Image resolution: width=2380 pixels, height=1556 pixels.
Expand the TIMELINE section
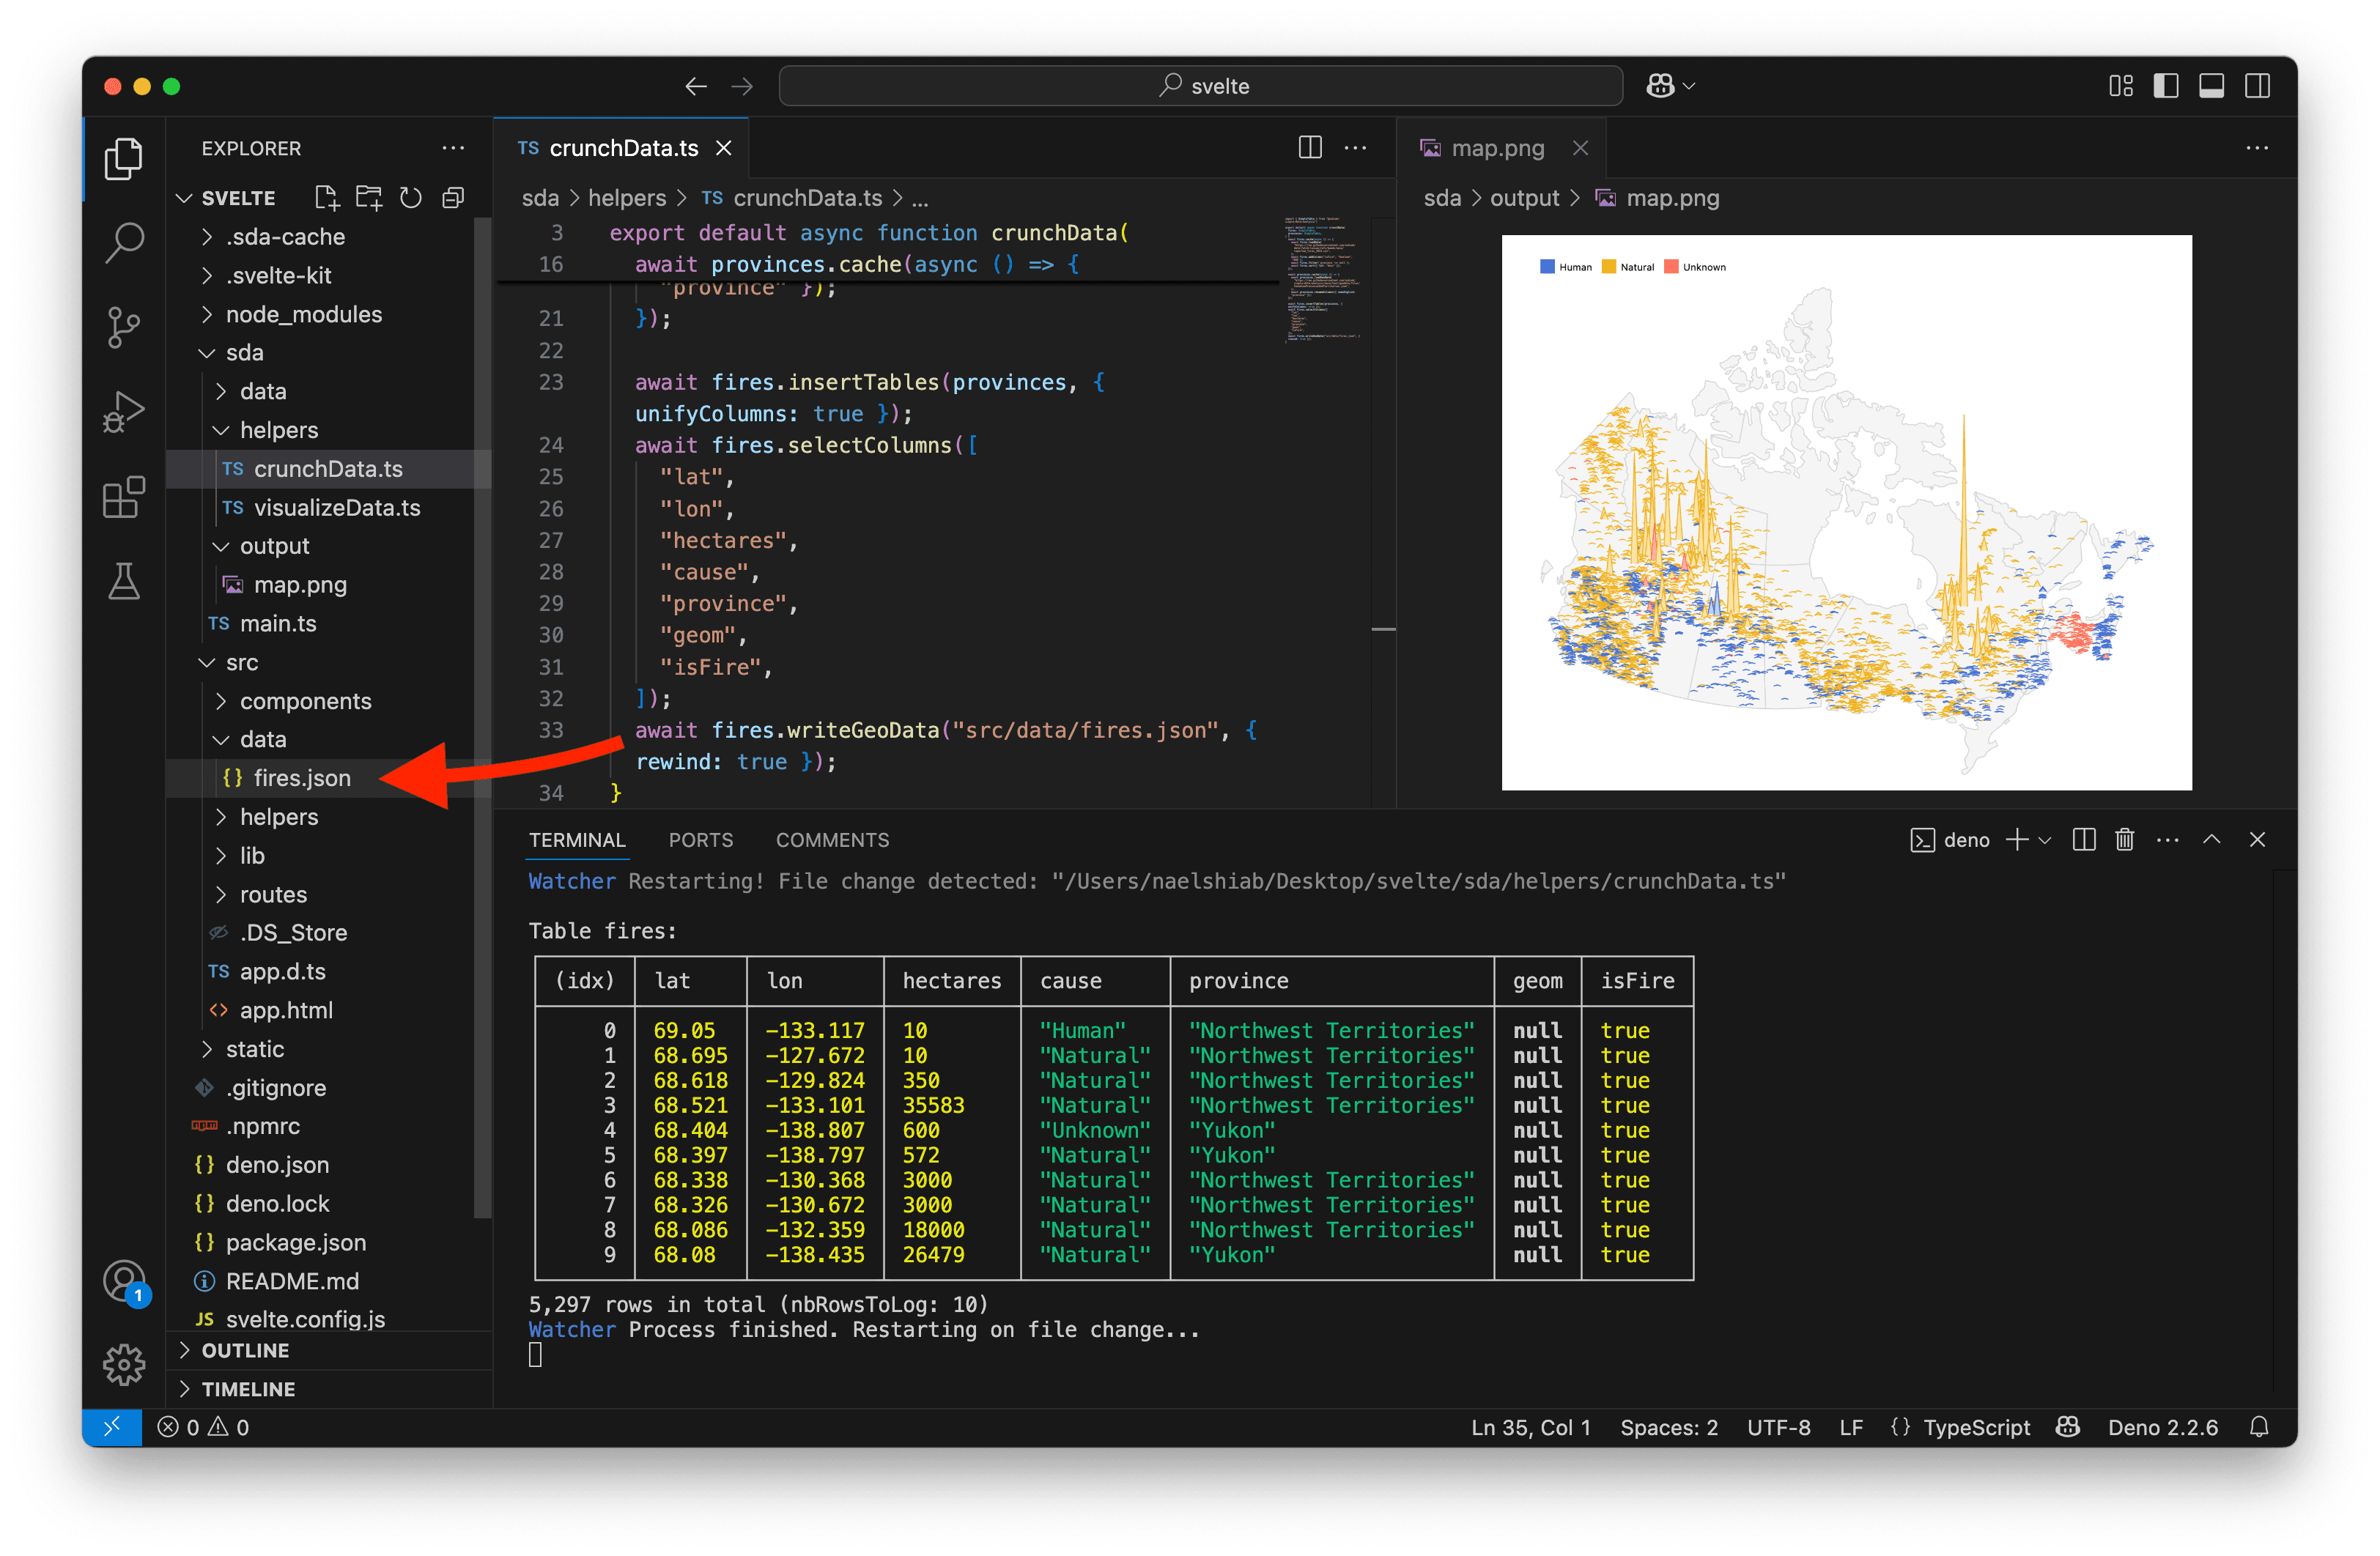pos(248,1389)
